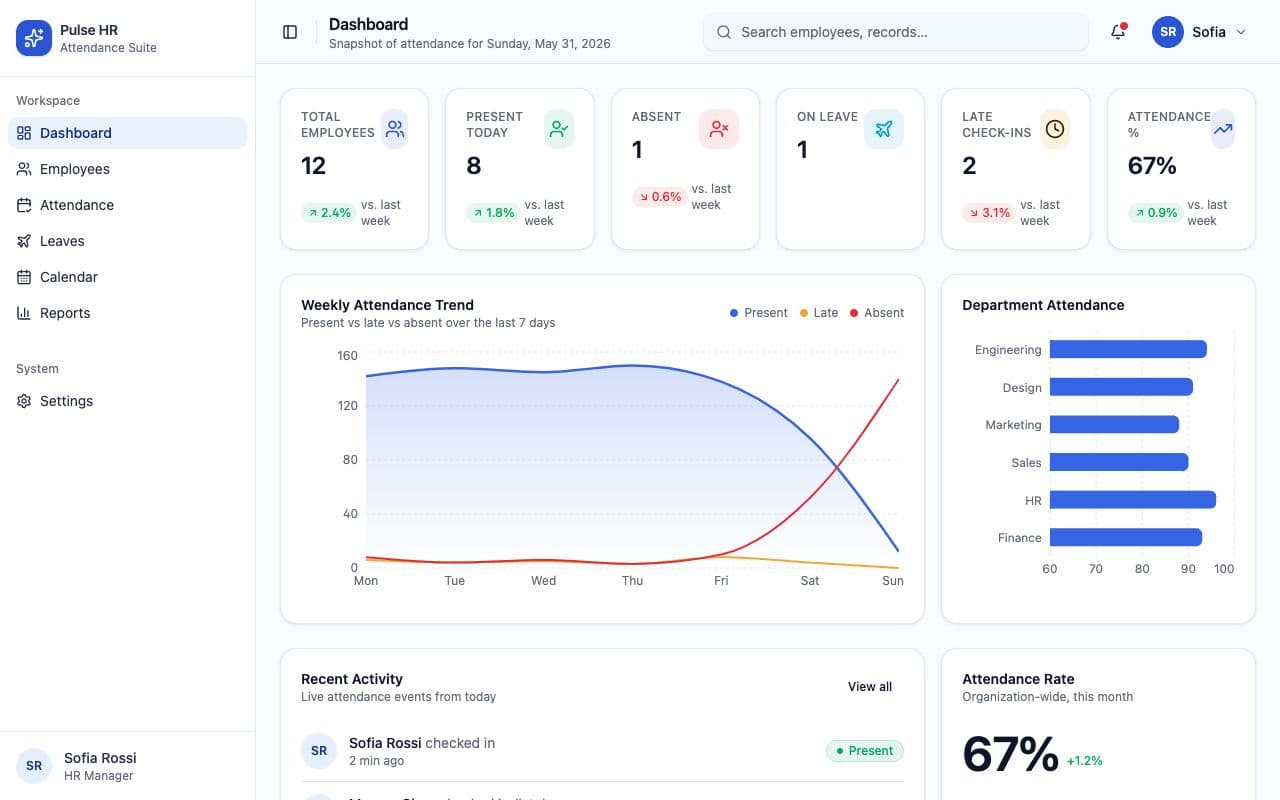Toggle the Late series in chart legend
Image resolution: width=1280 pixels, height=800 pixels.
(x=819, y=313)
